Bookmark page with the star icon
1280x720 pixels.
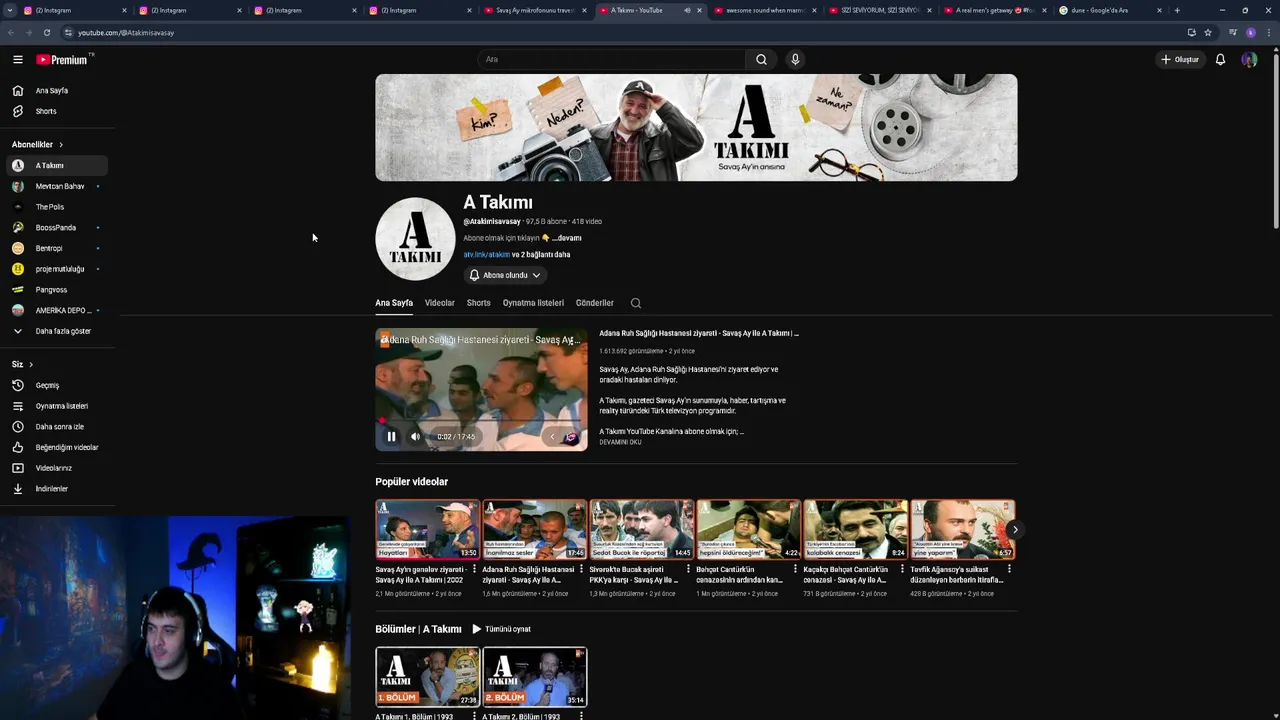(x=1208, y=32)
